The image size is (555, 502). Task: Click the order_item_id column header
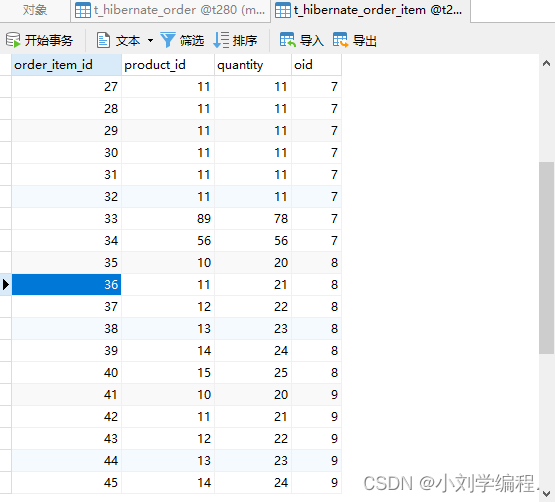[x=67, y=65]
